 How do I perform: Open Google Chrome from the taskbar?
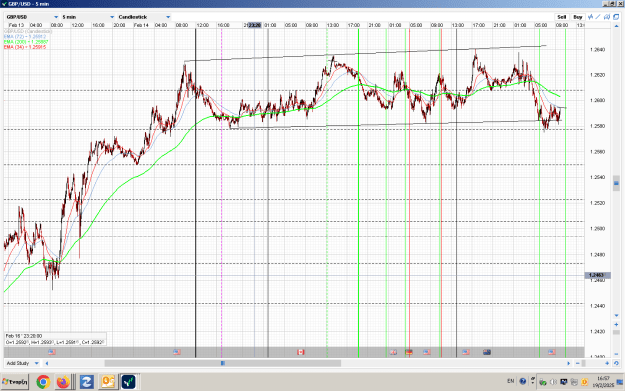click(43, 382)
